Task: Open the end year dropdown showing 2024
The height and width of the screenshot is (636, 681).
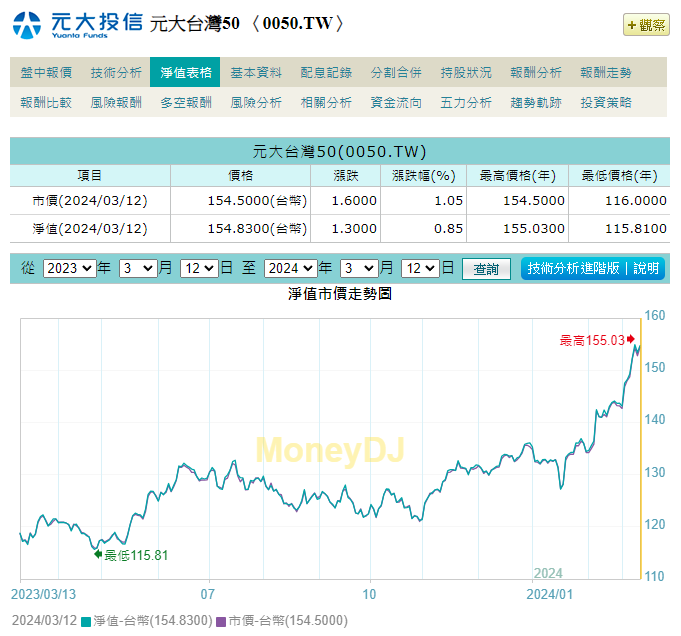Action: coord(289,268)
